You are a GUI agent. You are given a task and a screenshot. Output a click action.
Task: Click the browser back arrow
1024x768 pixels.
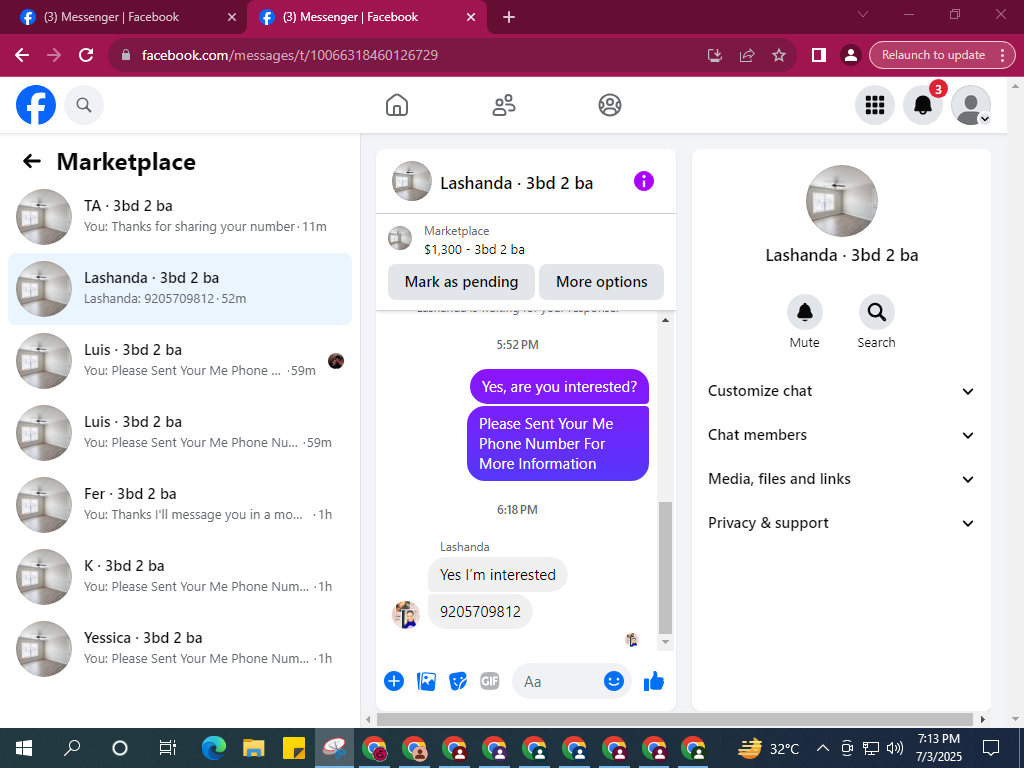[22, 56]
